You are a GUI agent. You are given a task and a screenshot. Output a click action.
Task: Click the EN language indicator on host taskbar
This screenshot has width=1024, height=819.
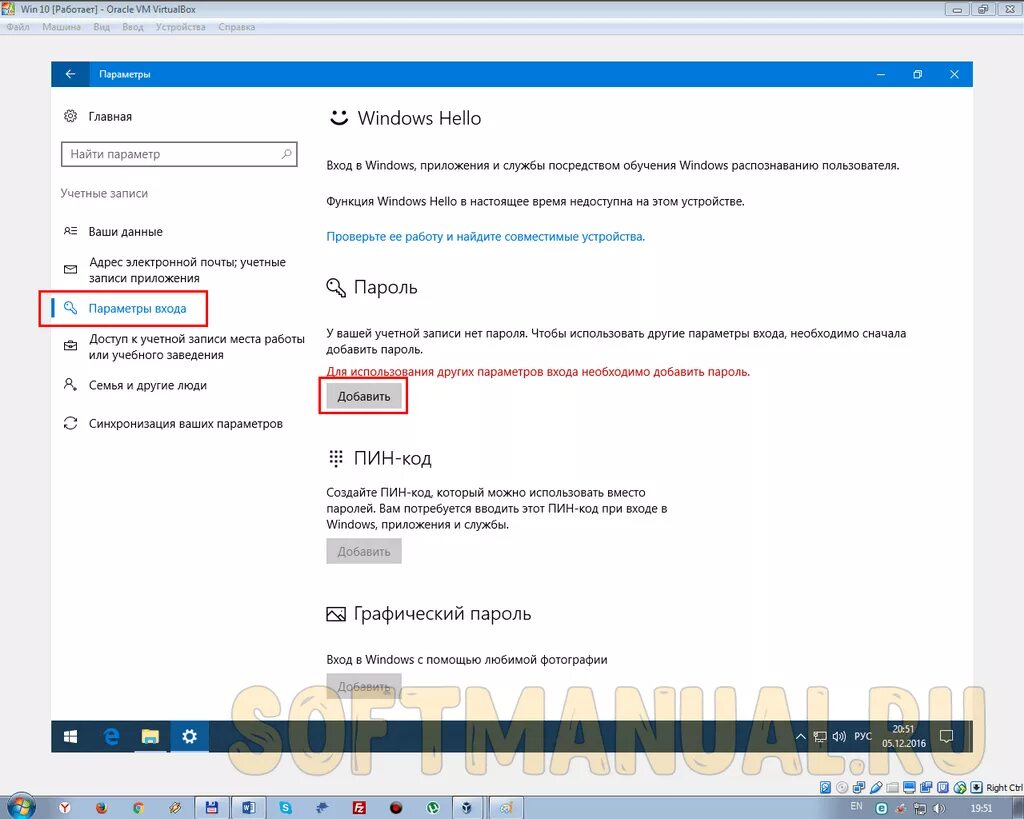tap(856, 806)
